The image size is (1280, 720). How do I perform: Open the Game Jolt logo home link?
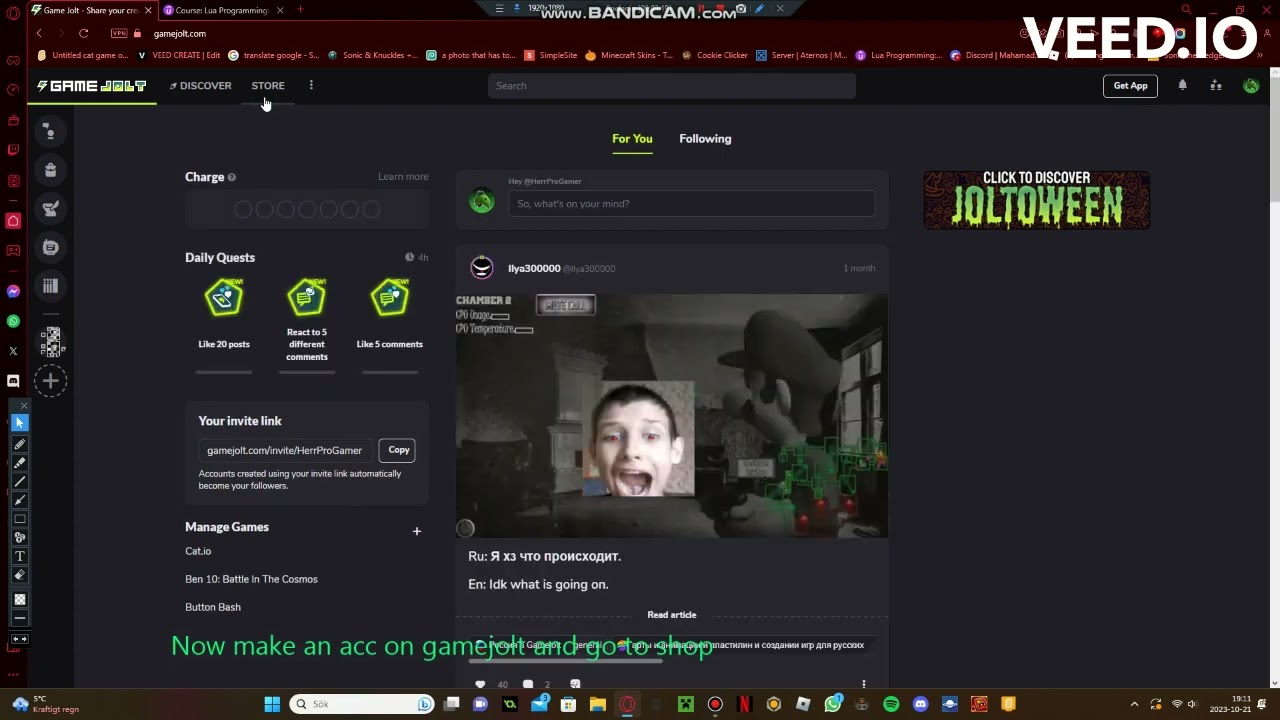[91, 86]
